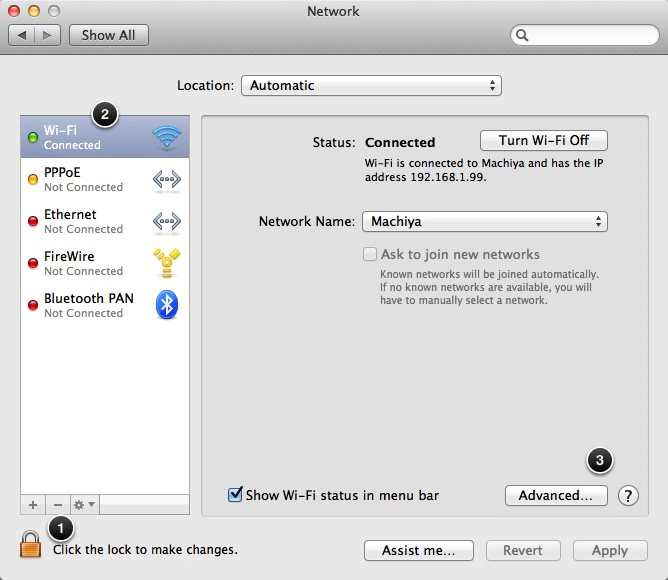Viewport: 668px width, 580px height.
Task: Click the Assist me… button
Action: (419, 550)
